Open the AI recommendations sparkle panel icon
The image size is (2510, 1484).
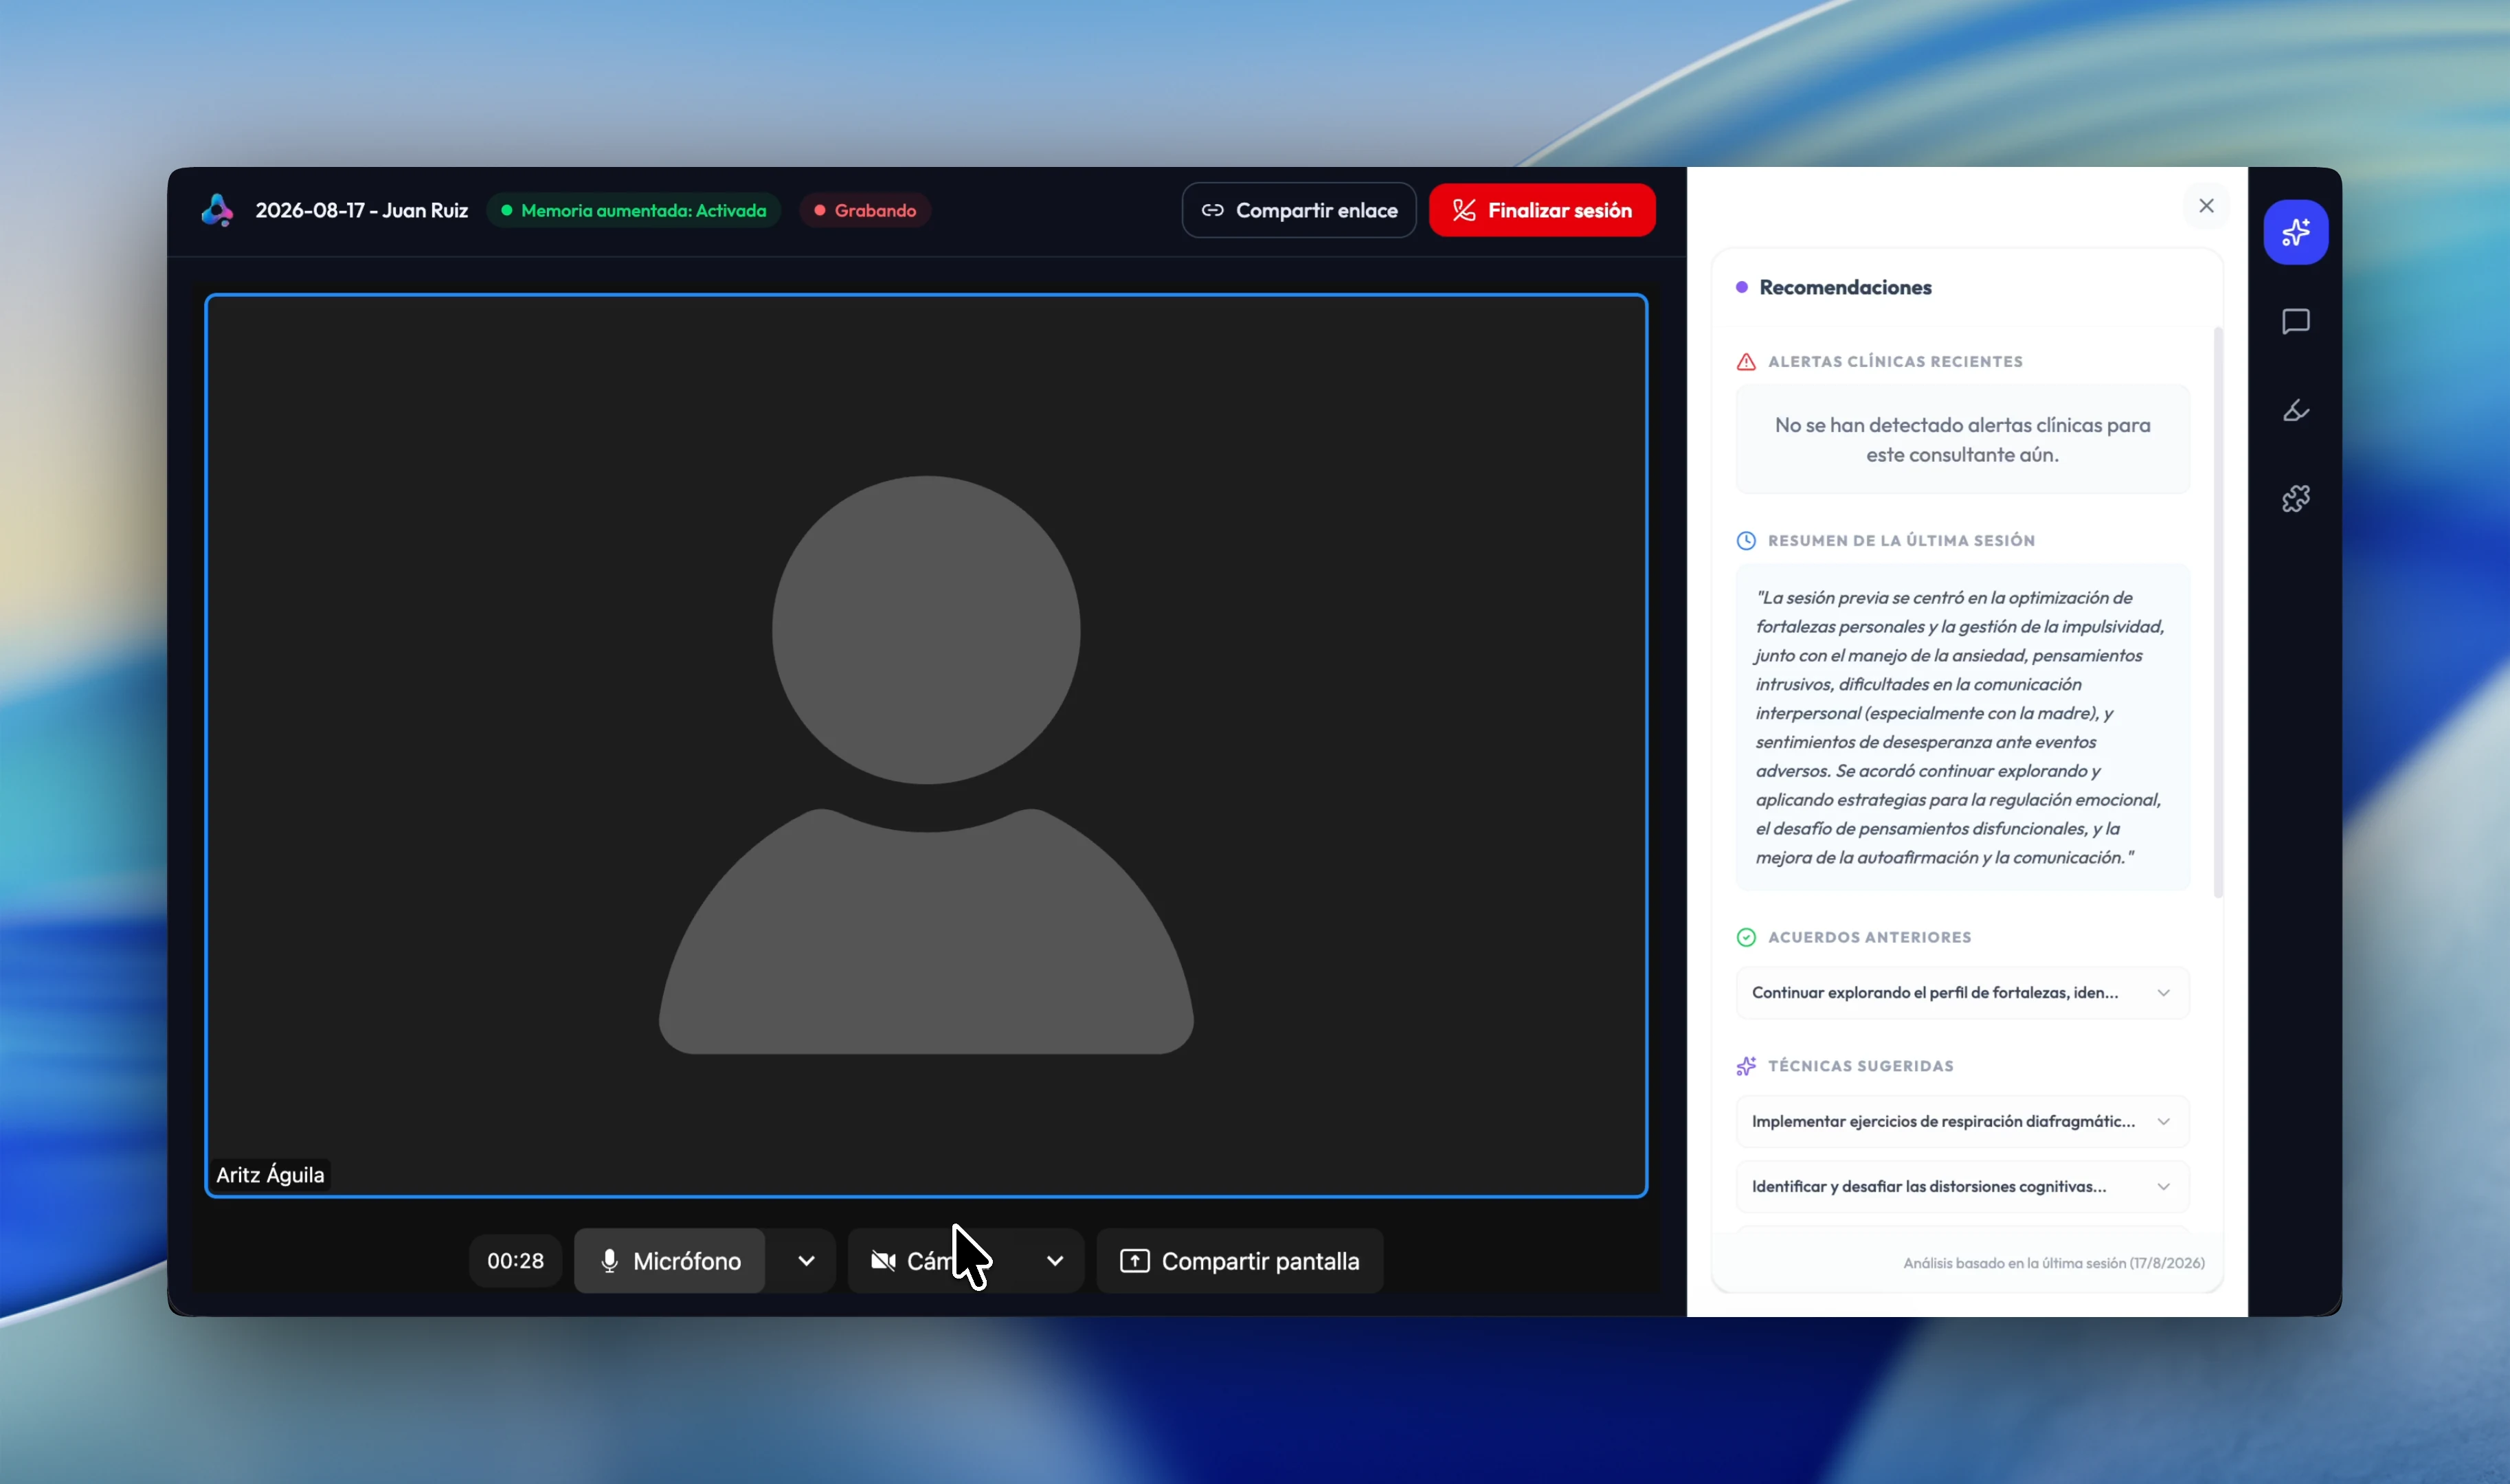pyautogui.click(x=2295, y=232)
